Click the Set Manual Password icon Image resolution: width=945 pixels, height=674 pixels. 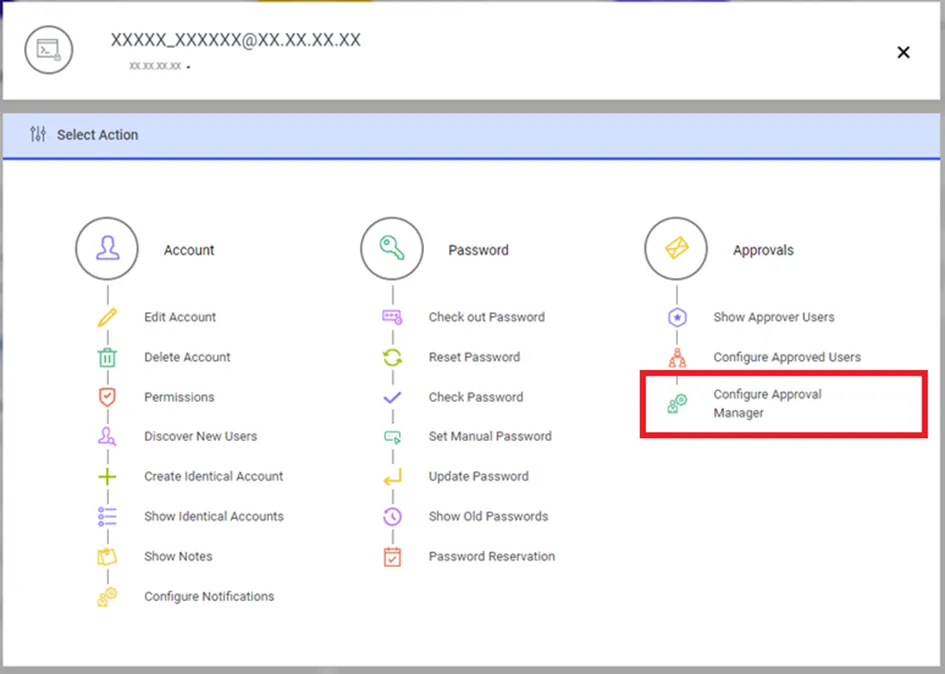point(392,436)
